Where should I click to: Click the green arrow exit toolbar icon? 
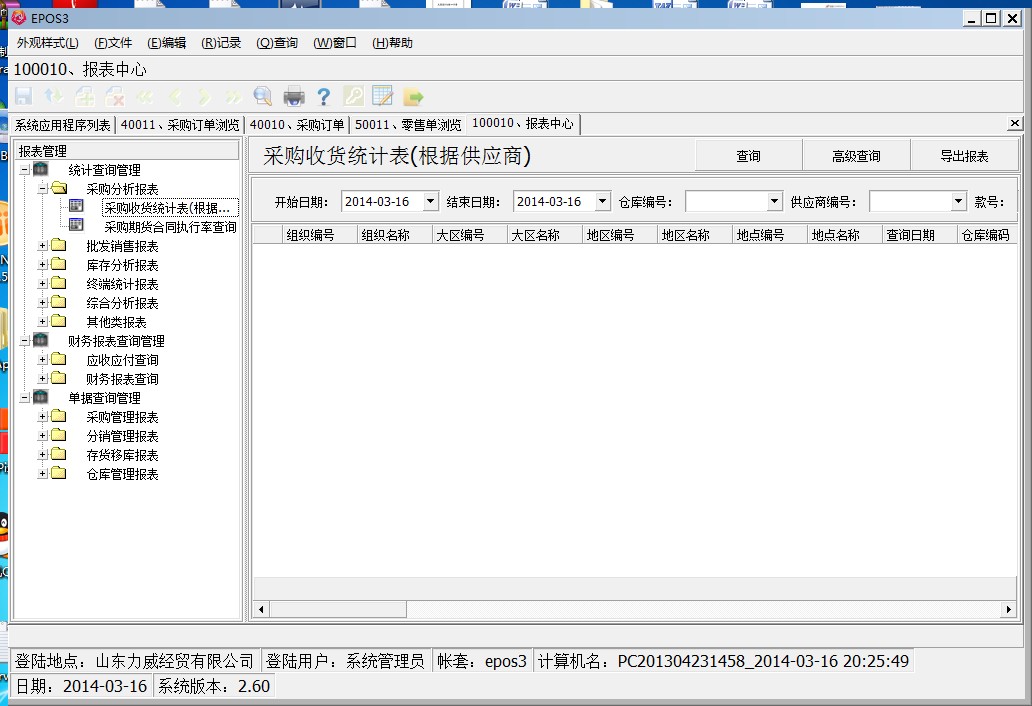pyautogui.click(x=413, y=96)
